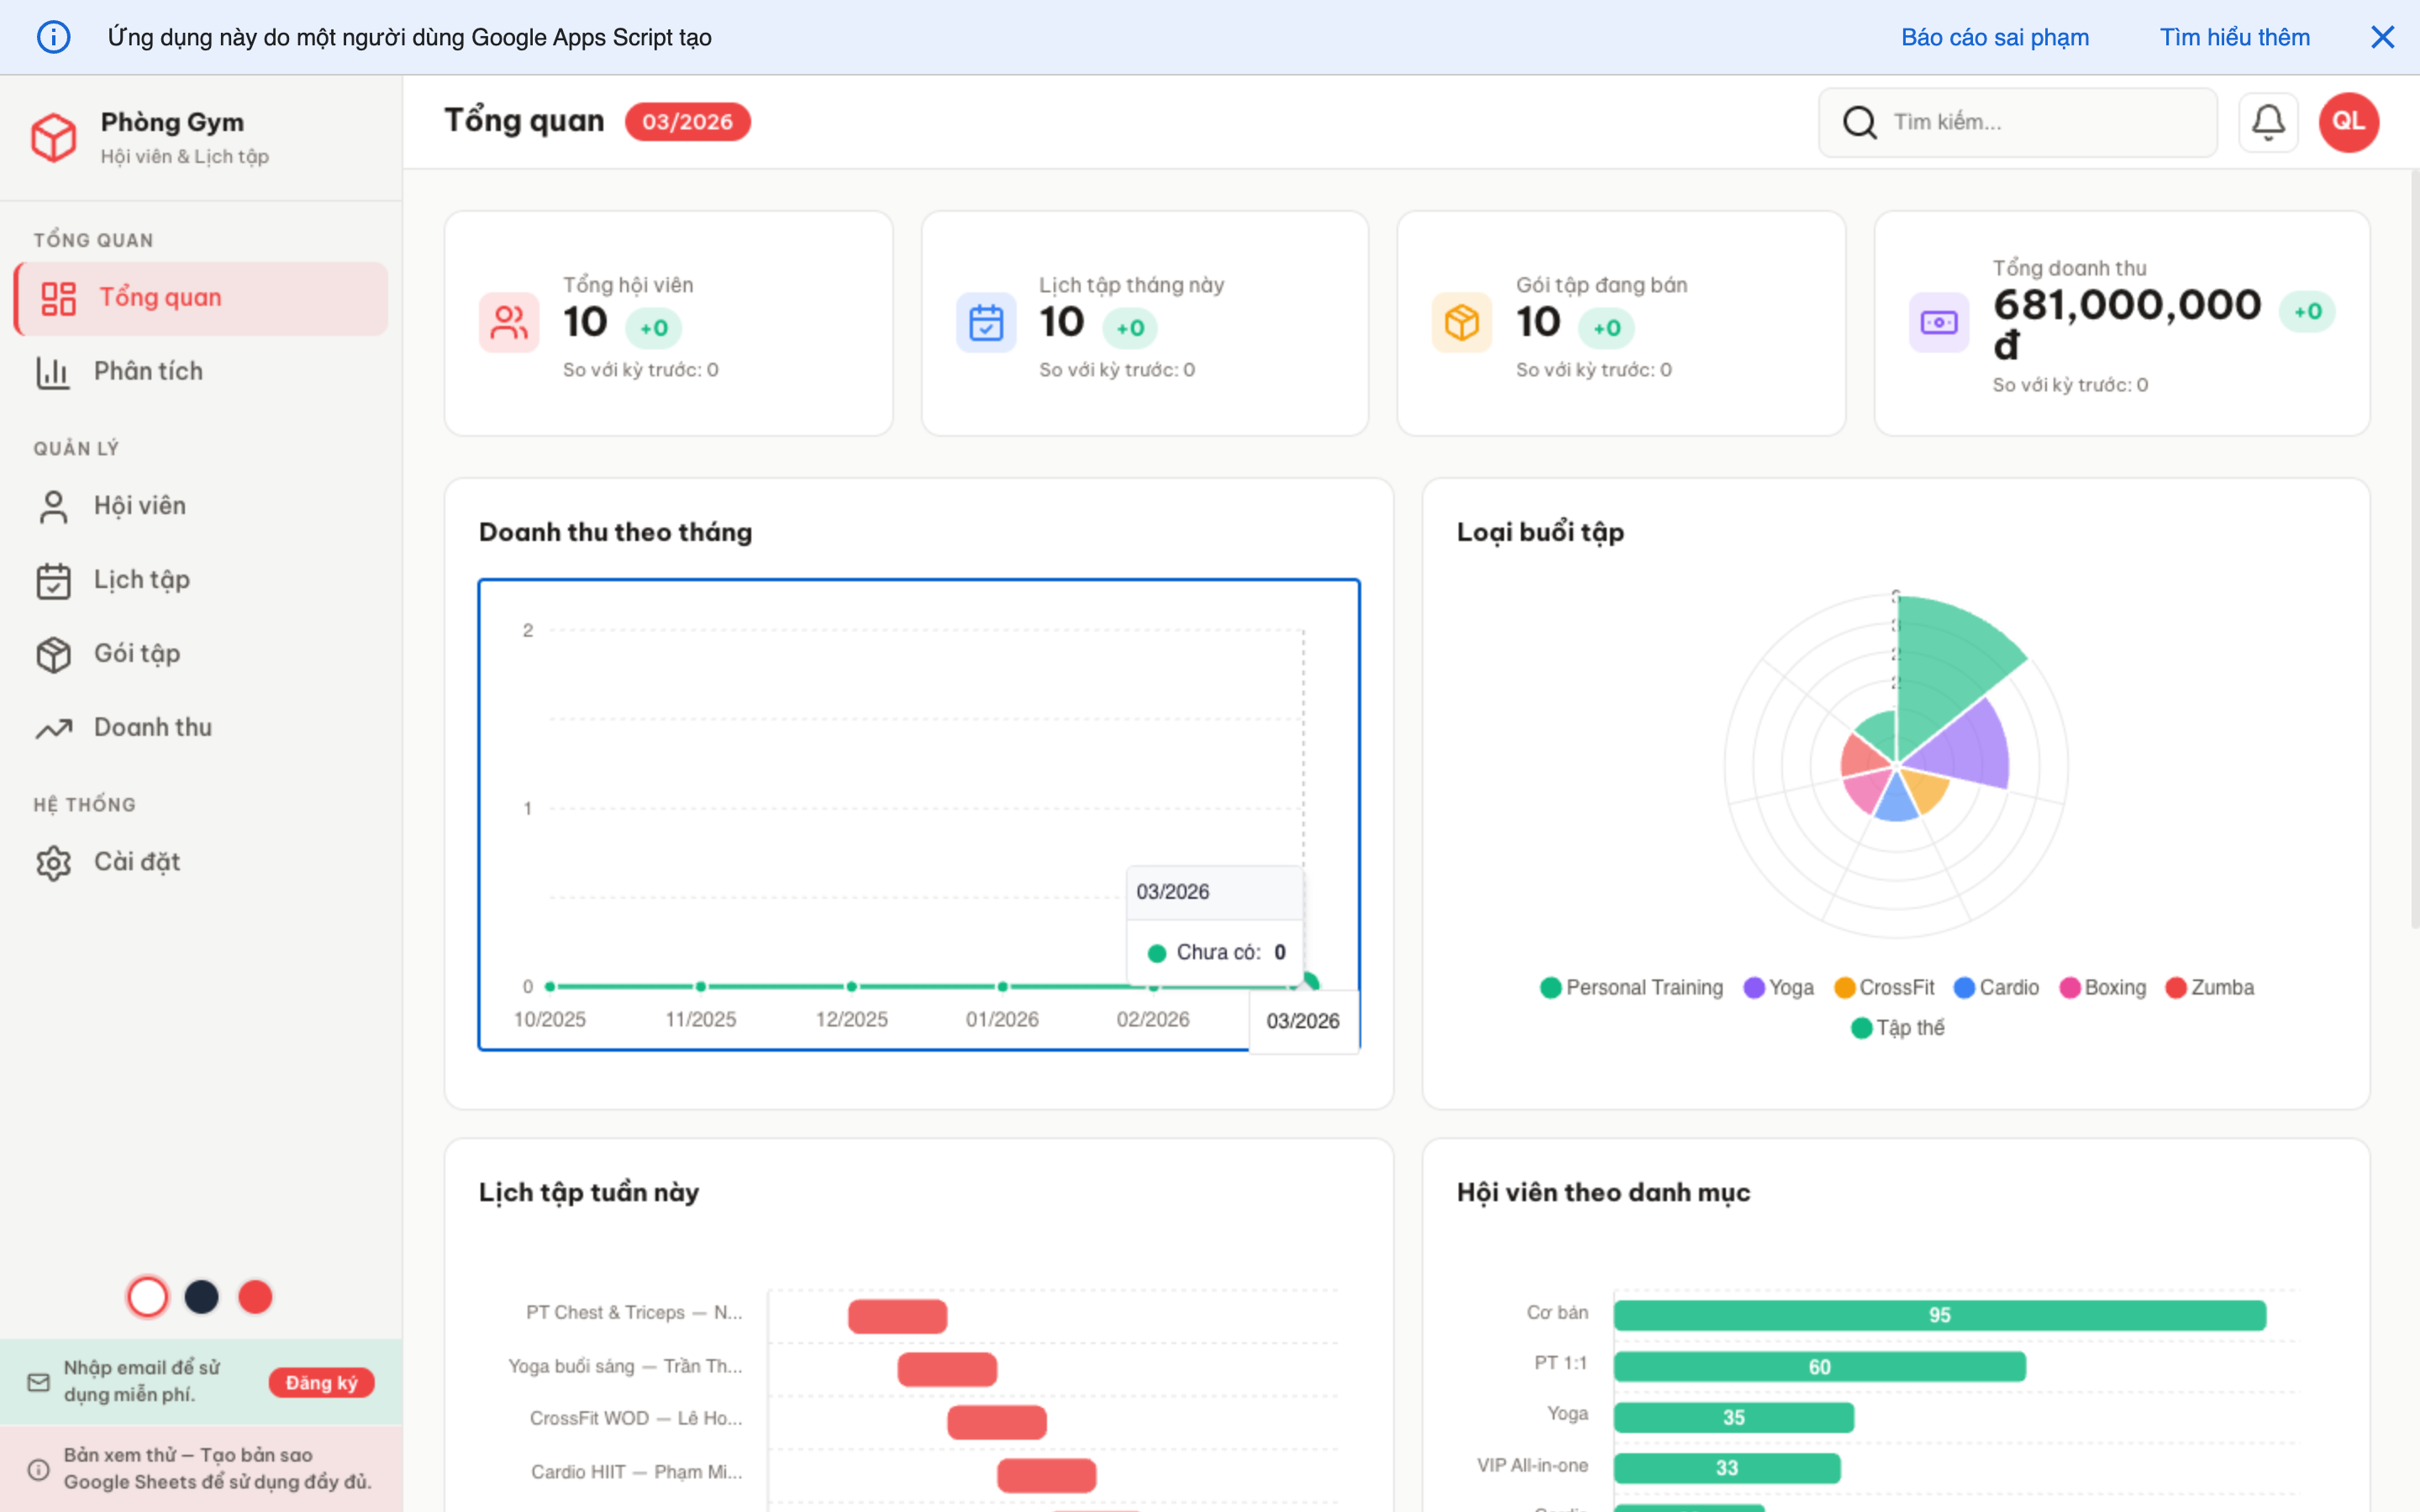Open the Tìm hiểu thêm link

(x=2234, y=37)
